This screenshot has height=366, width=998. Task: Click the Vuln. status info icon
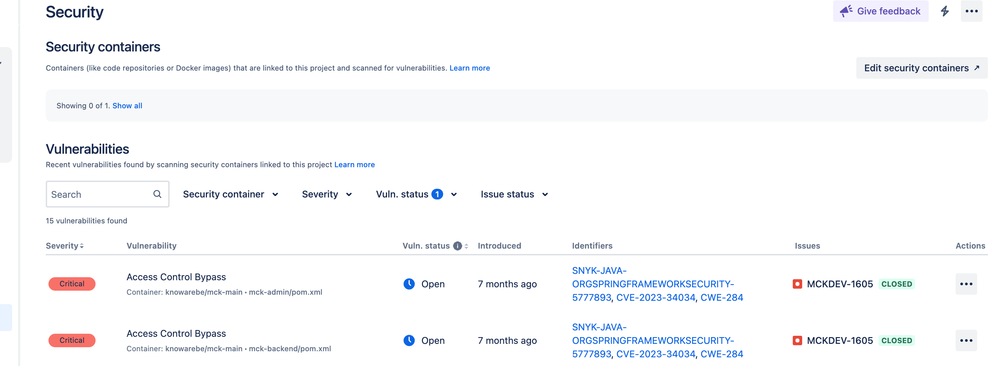(457, 246)
